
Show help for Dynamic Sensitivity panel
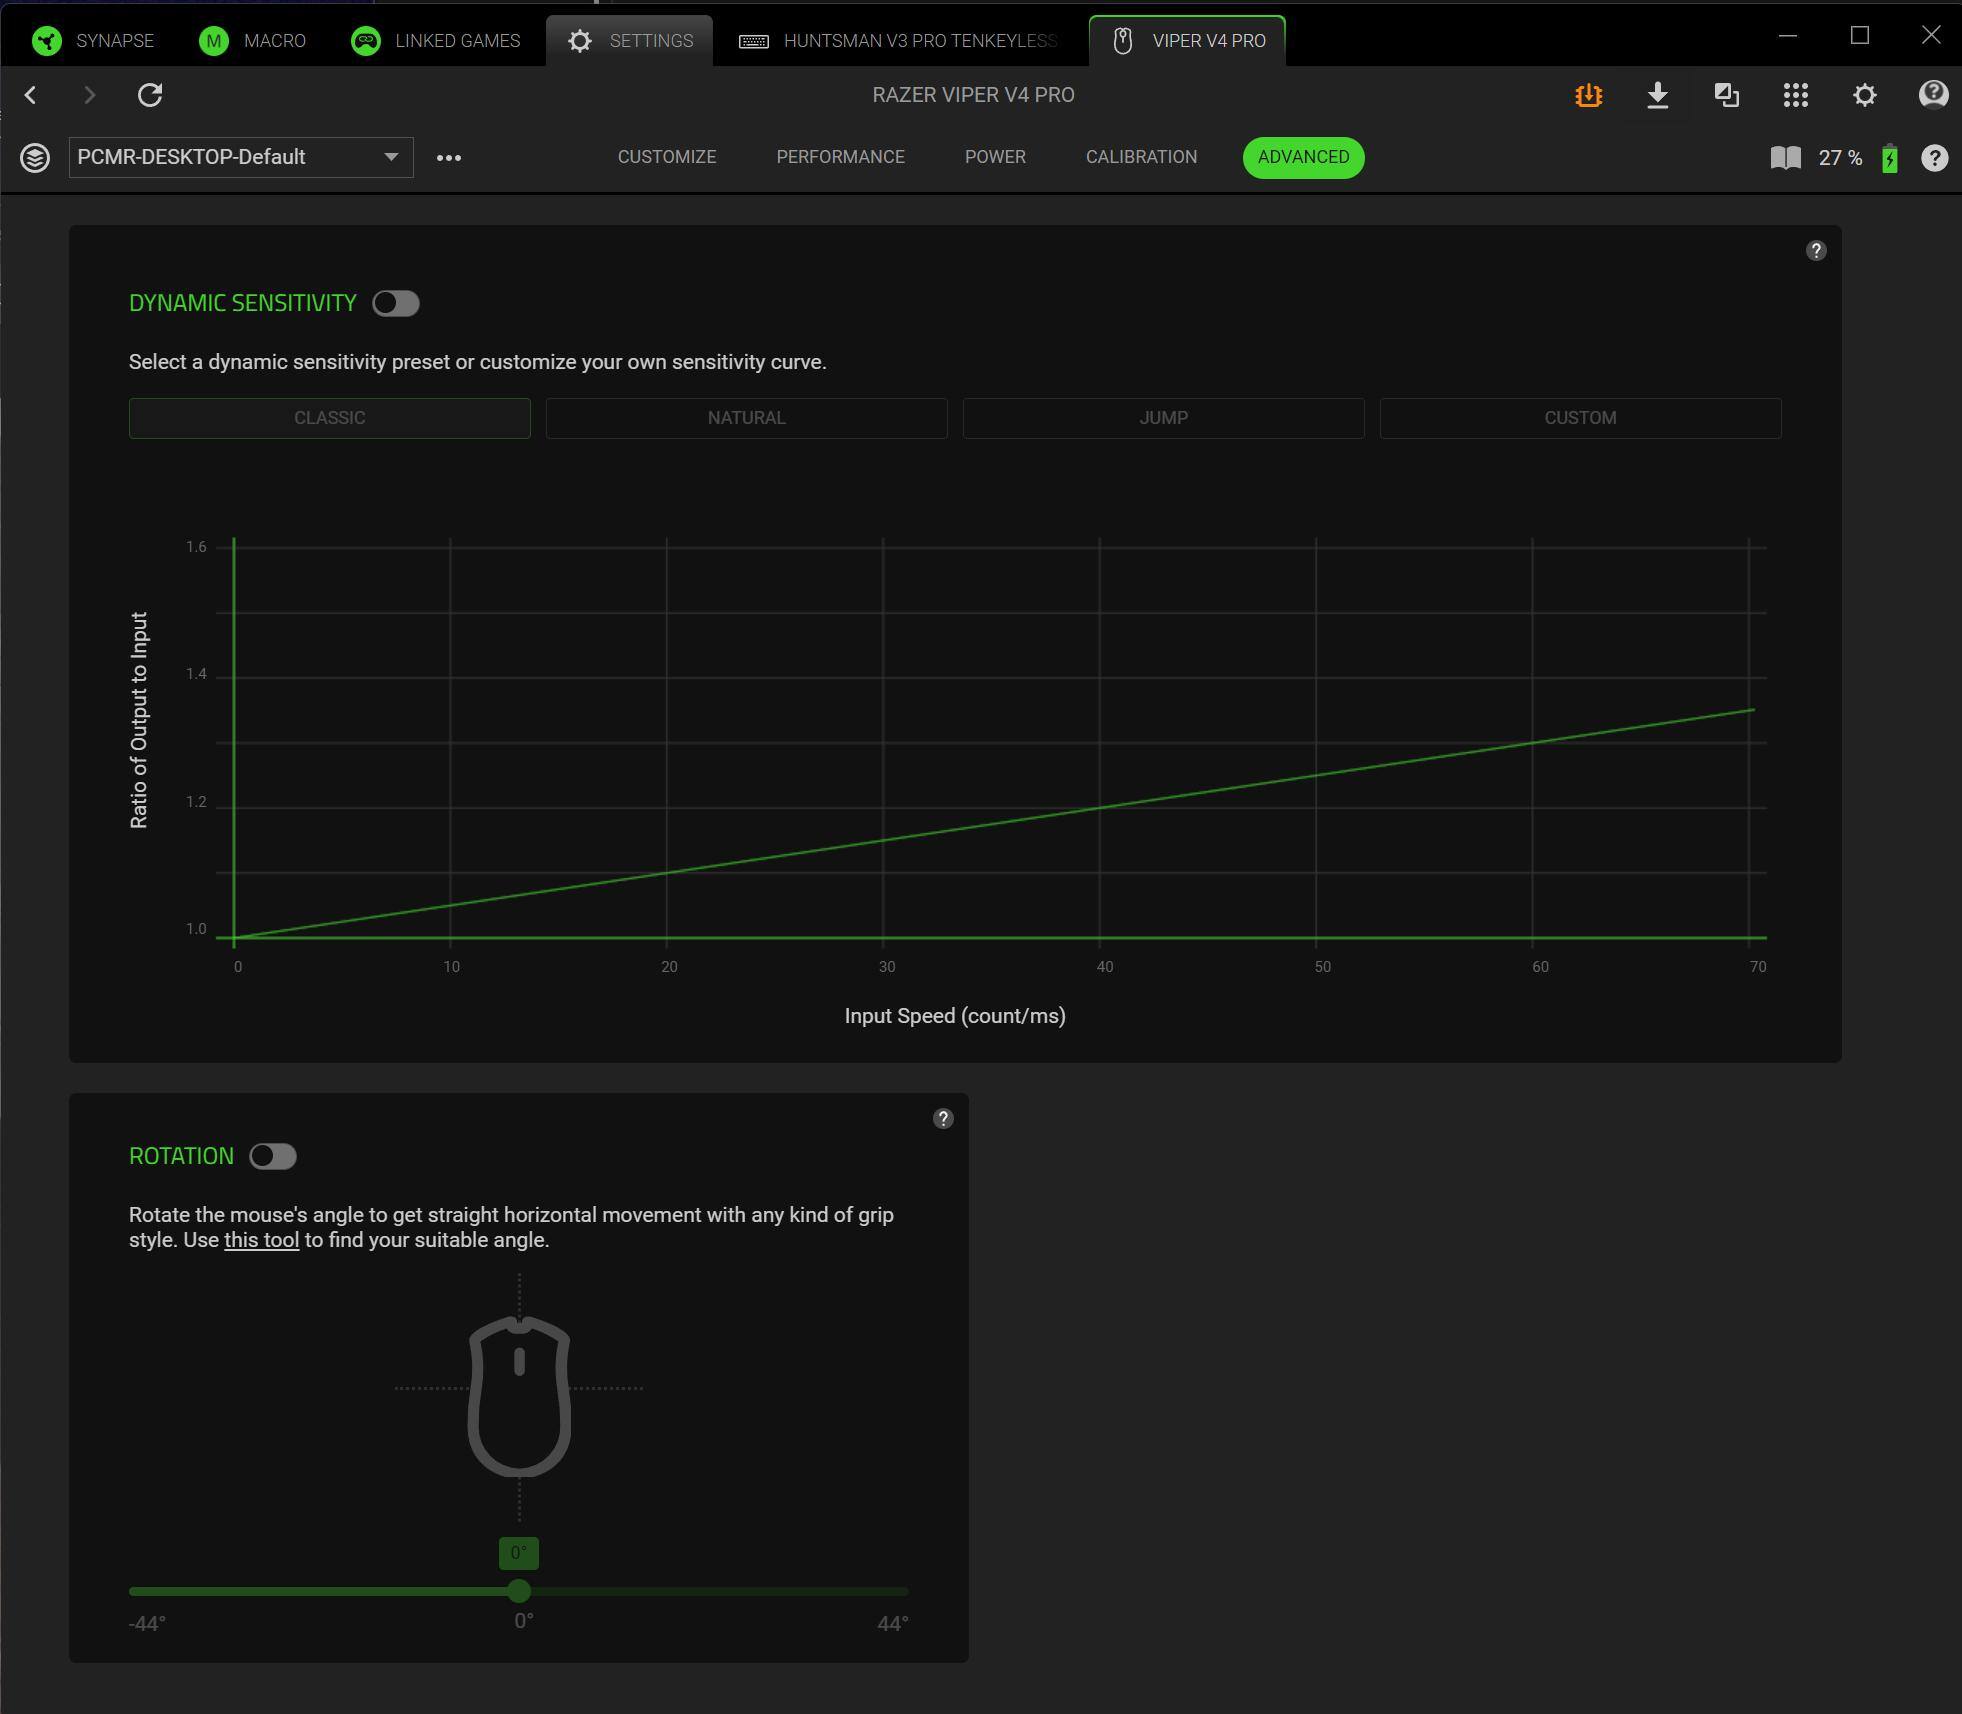coord(1817,251)
